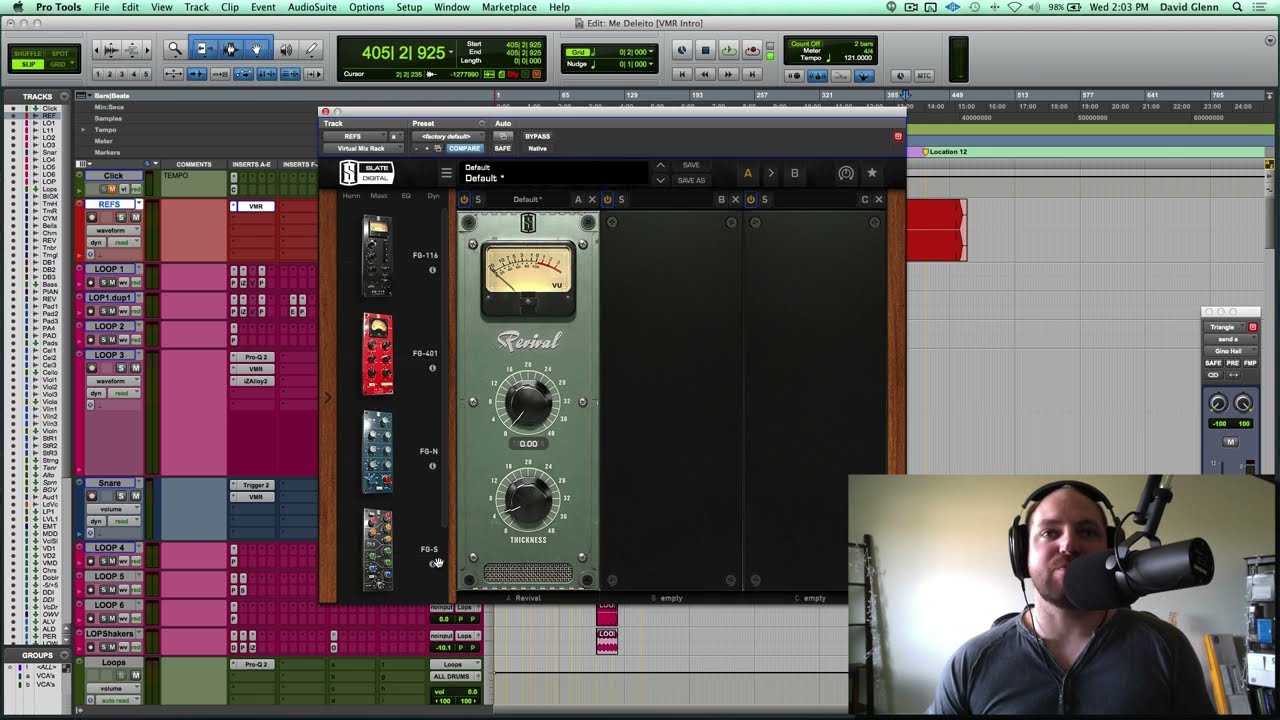Select the Pencil tool

[311, 49]
